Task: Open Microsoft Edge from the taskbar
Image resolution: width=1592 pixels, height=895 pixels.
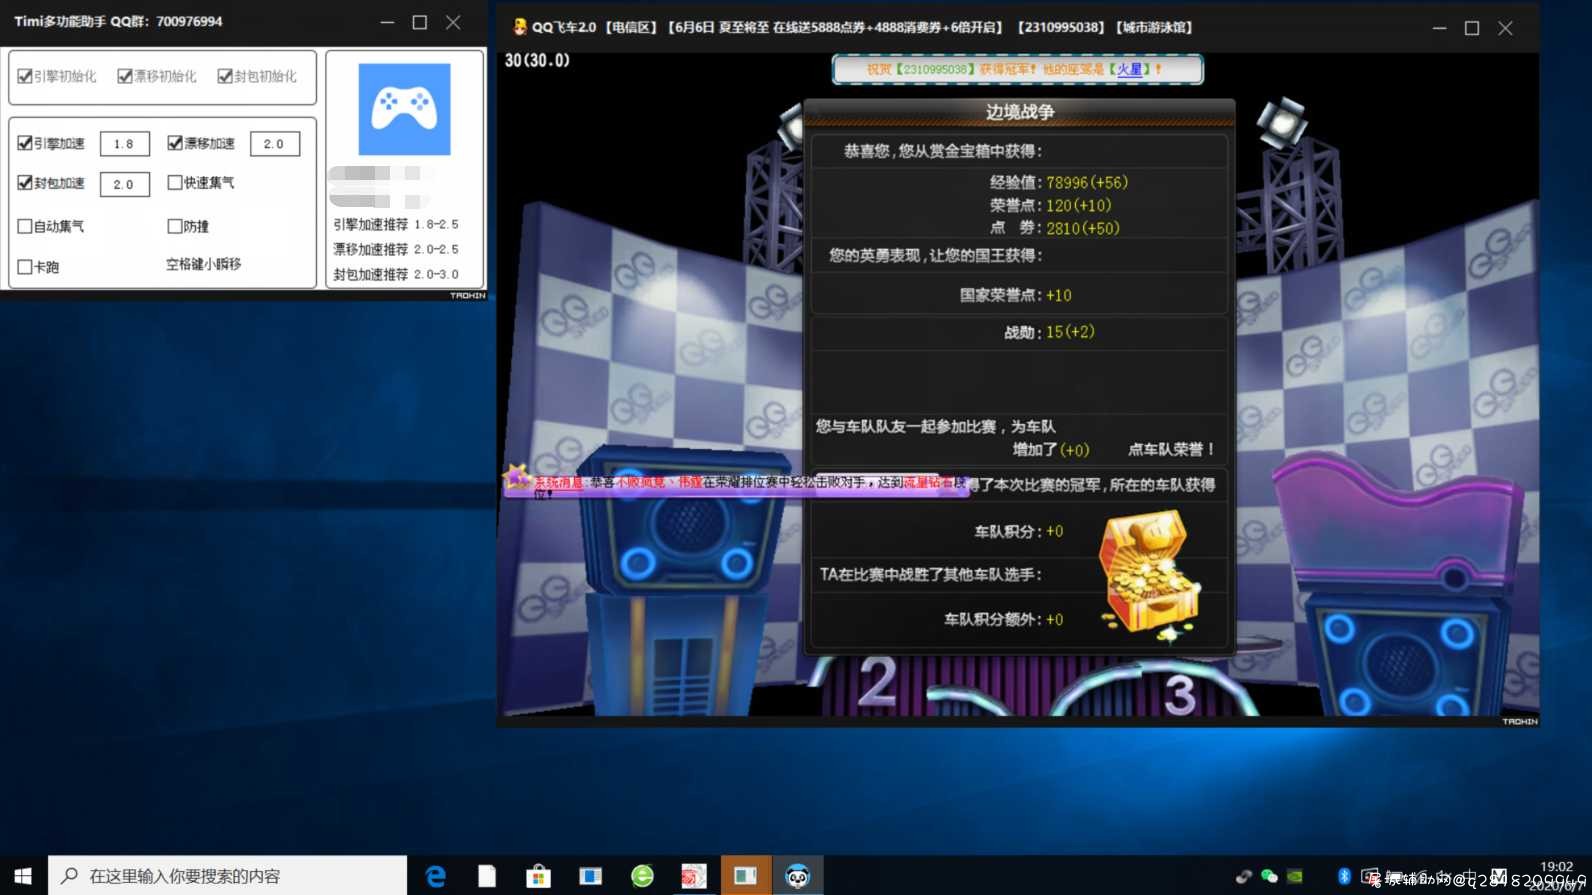Action: click(435, 876)
